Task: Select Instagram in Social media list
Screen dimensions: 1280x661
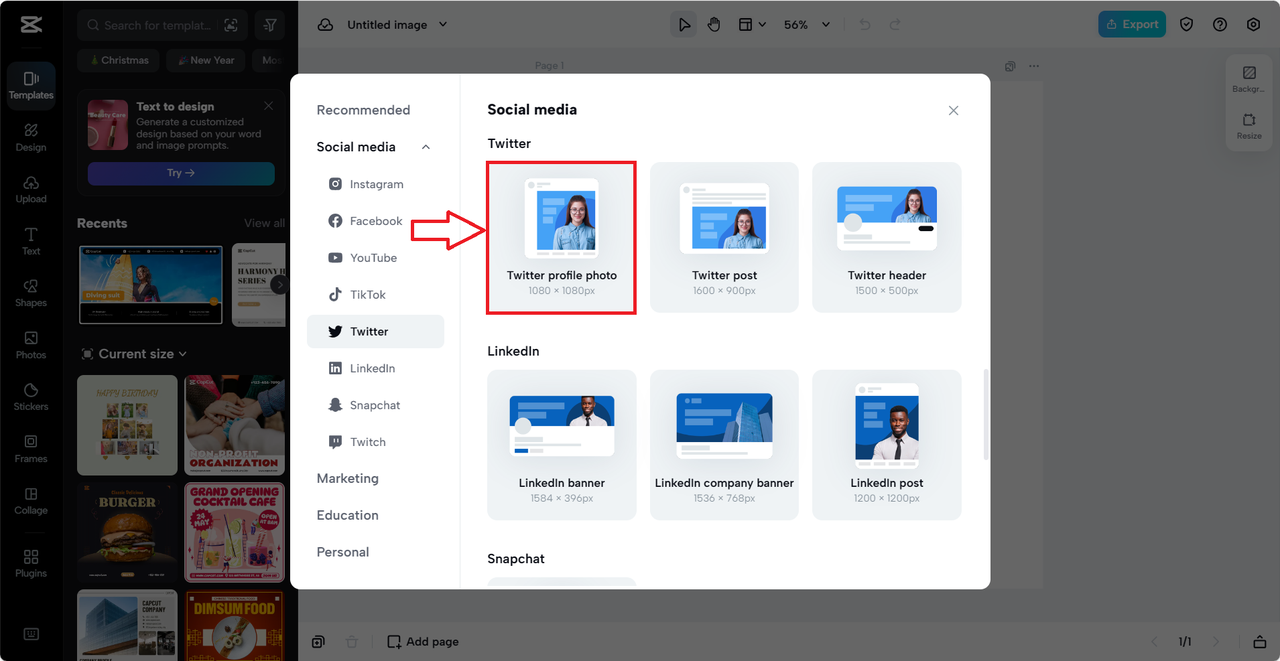Action: [376, 184]
